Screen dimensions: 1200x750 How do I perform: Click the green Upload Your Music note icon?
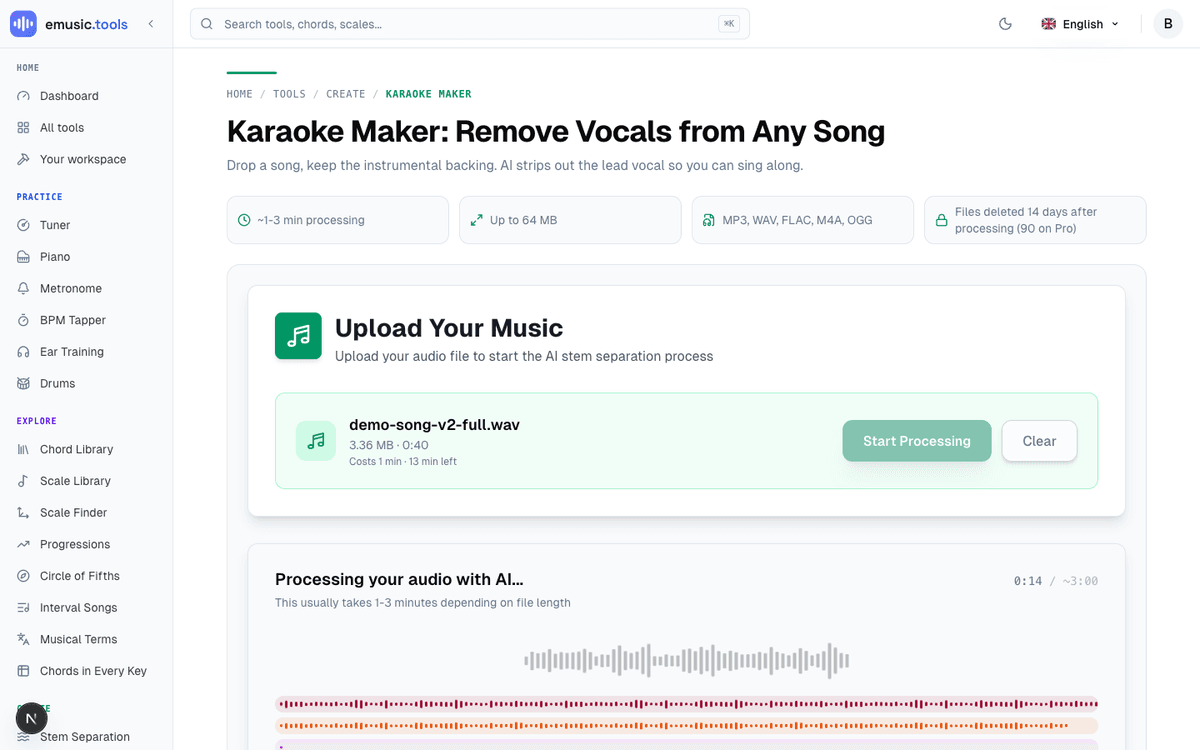pyautogui.click(x=298, y=336)
